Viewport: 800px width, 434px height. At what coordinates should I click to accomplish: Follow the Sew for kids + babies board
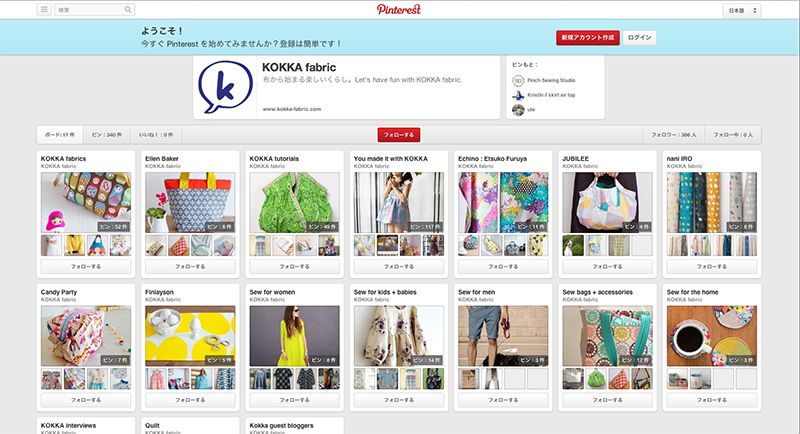(398, 400)
